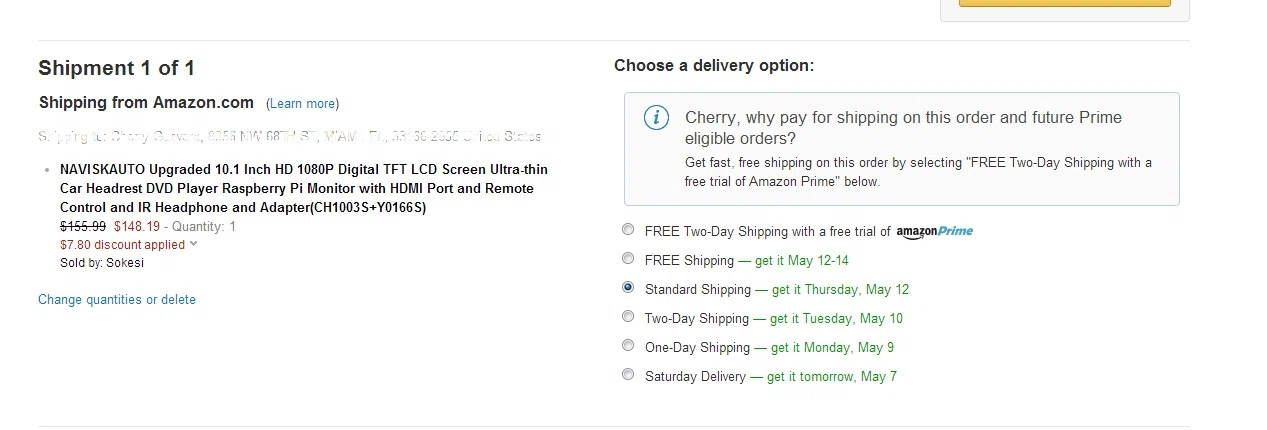Click the 'get it tomorrow, May 7' text
The image size is (1267, 430).
coord(832,377)
